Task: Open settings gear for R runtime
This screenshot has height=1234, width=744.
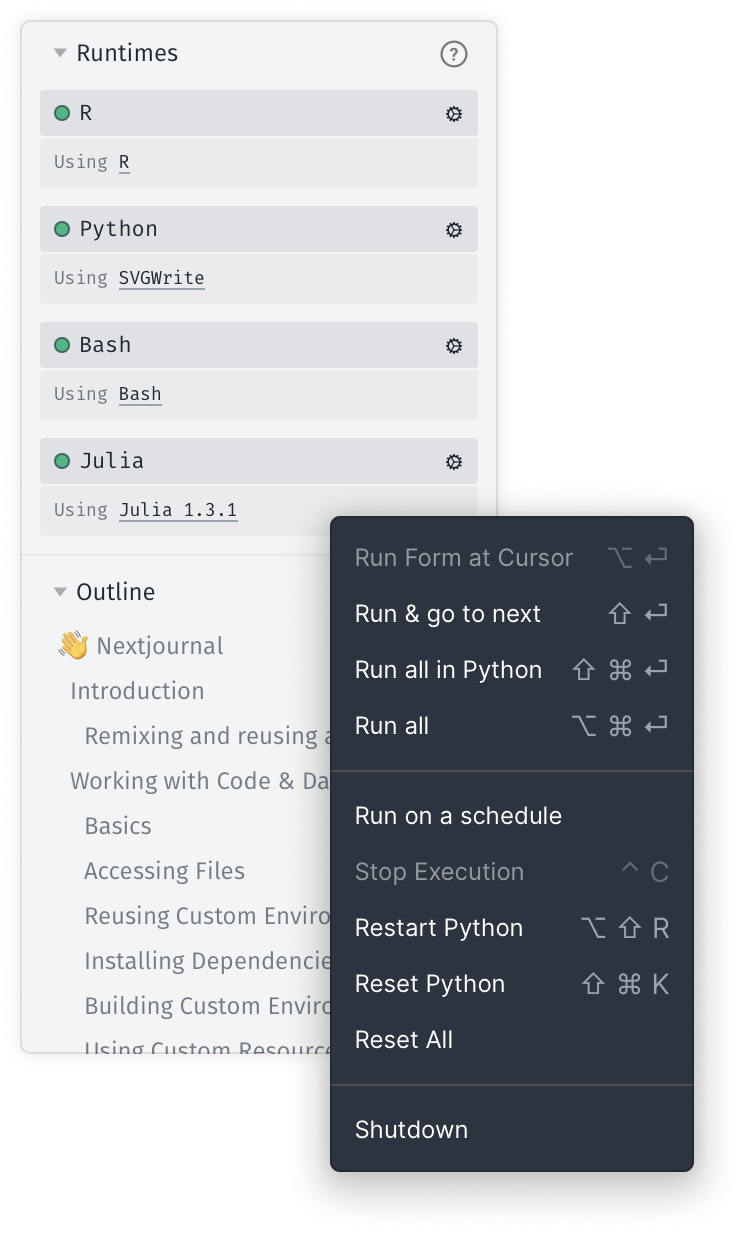Action: [x=454, y=114]
